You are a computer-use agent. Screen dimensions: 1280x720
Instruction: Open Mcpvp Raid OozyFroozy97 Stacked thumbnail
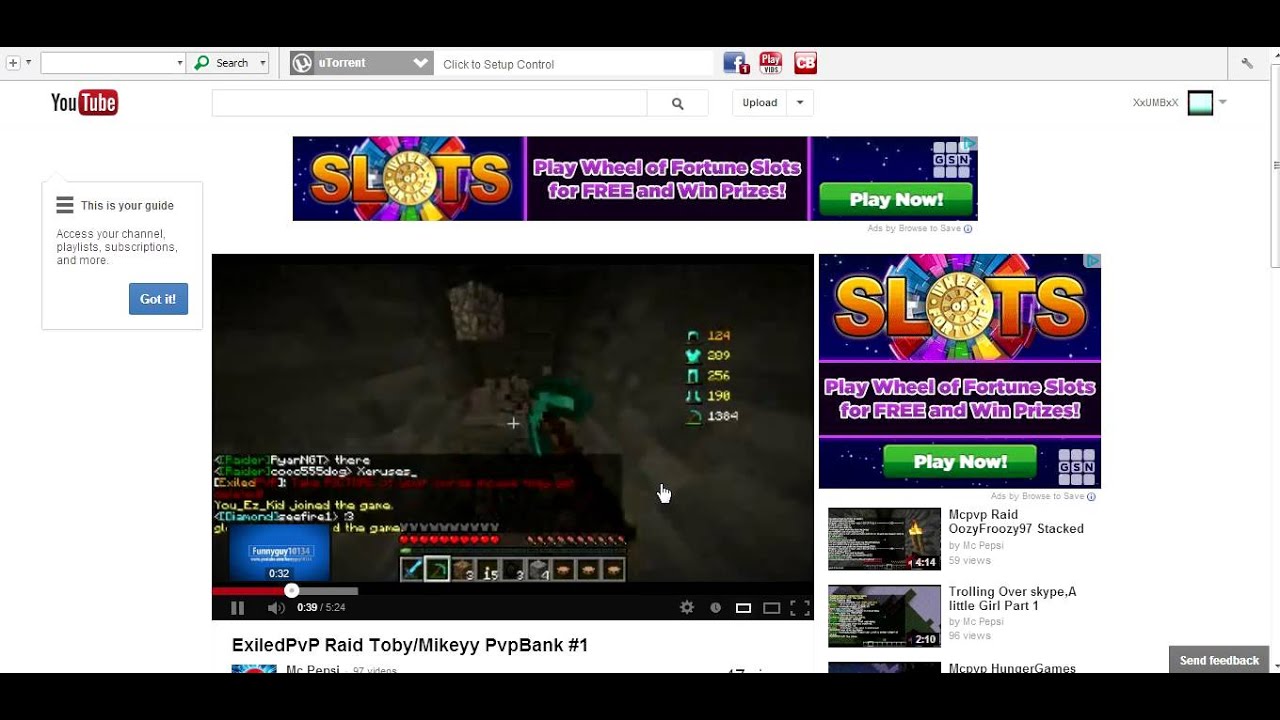pyautogui.click(x=884, y=539)
